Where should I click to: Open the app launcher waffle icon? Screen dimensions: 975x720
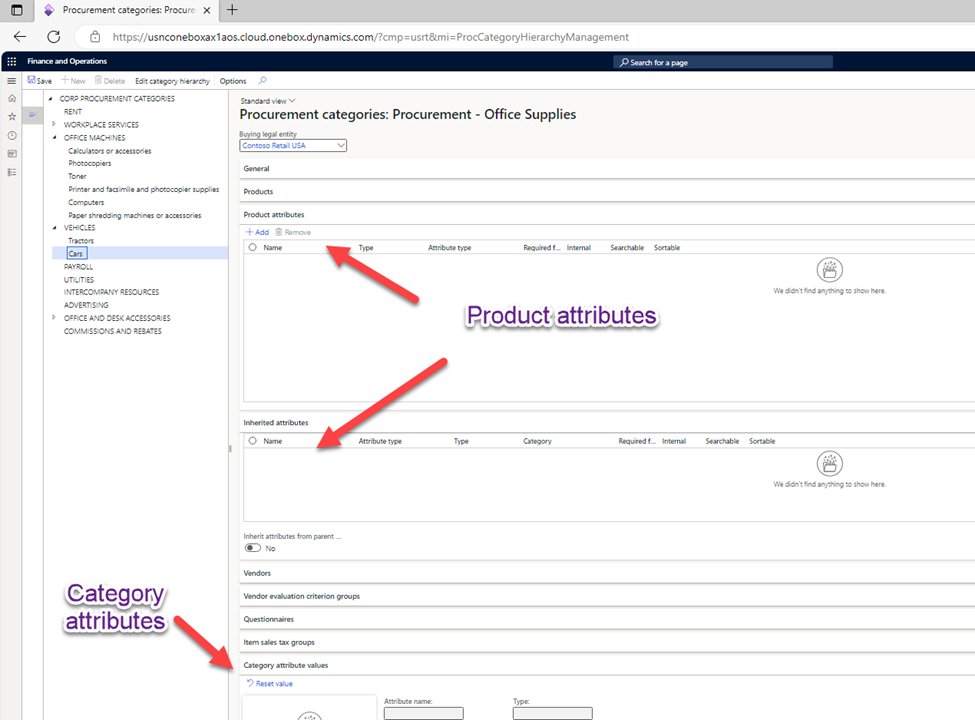click(11, 61)
